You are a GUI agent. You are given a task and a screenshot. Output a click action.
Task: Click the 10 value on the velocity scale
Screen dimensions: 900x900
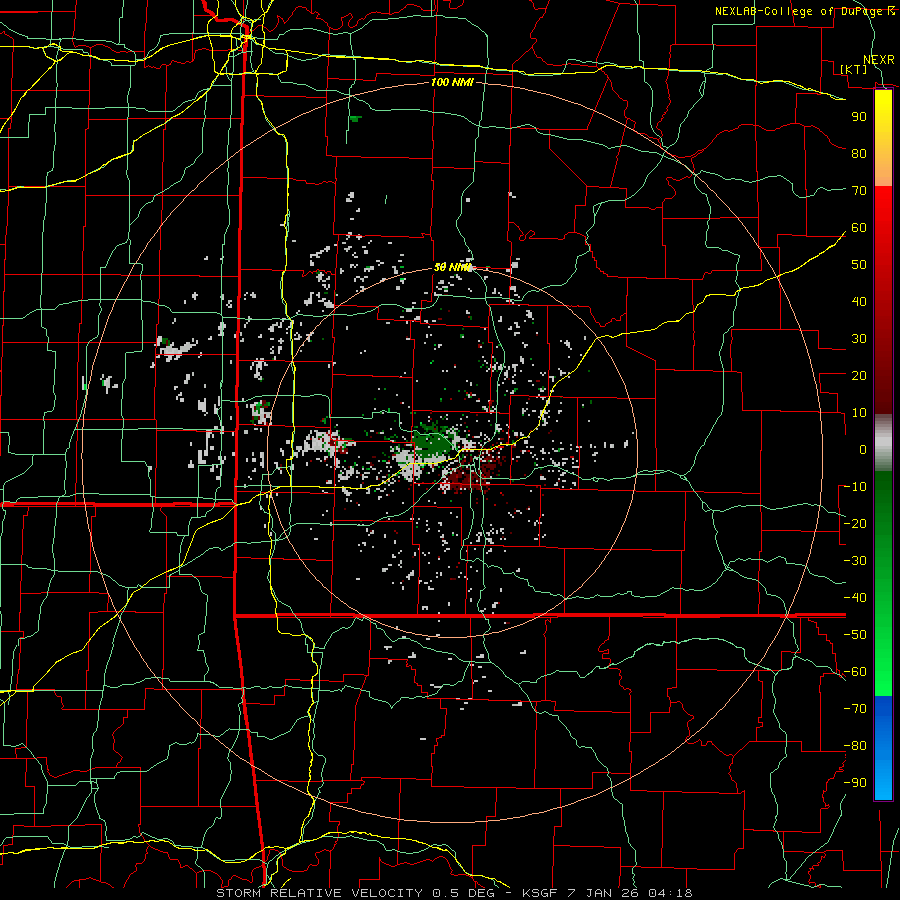tap(859, 413)
